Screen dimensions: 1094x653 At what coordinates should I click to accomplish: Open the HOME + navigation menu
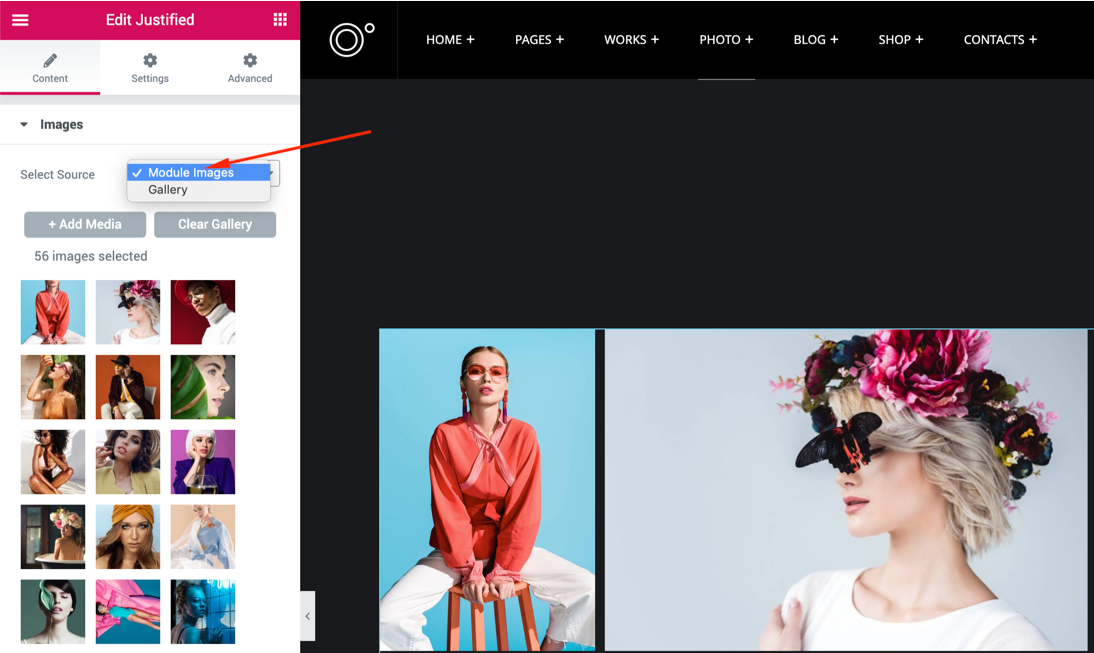[x=450, y=40]
